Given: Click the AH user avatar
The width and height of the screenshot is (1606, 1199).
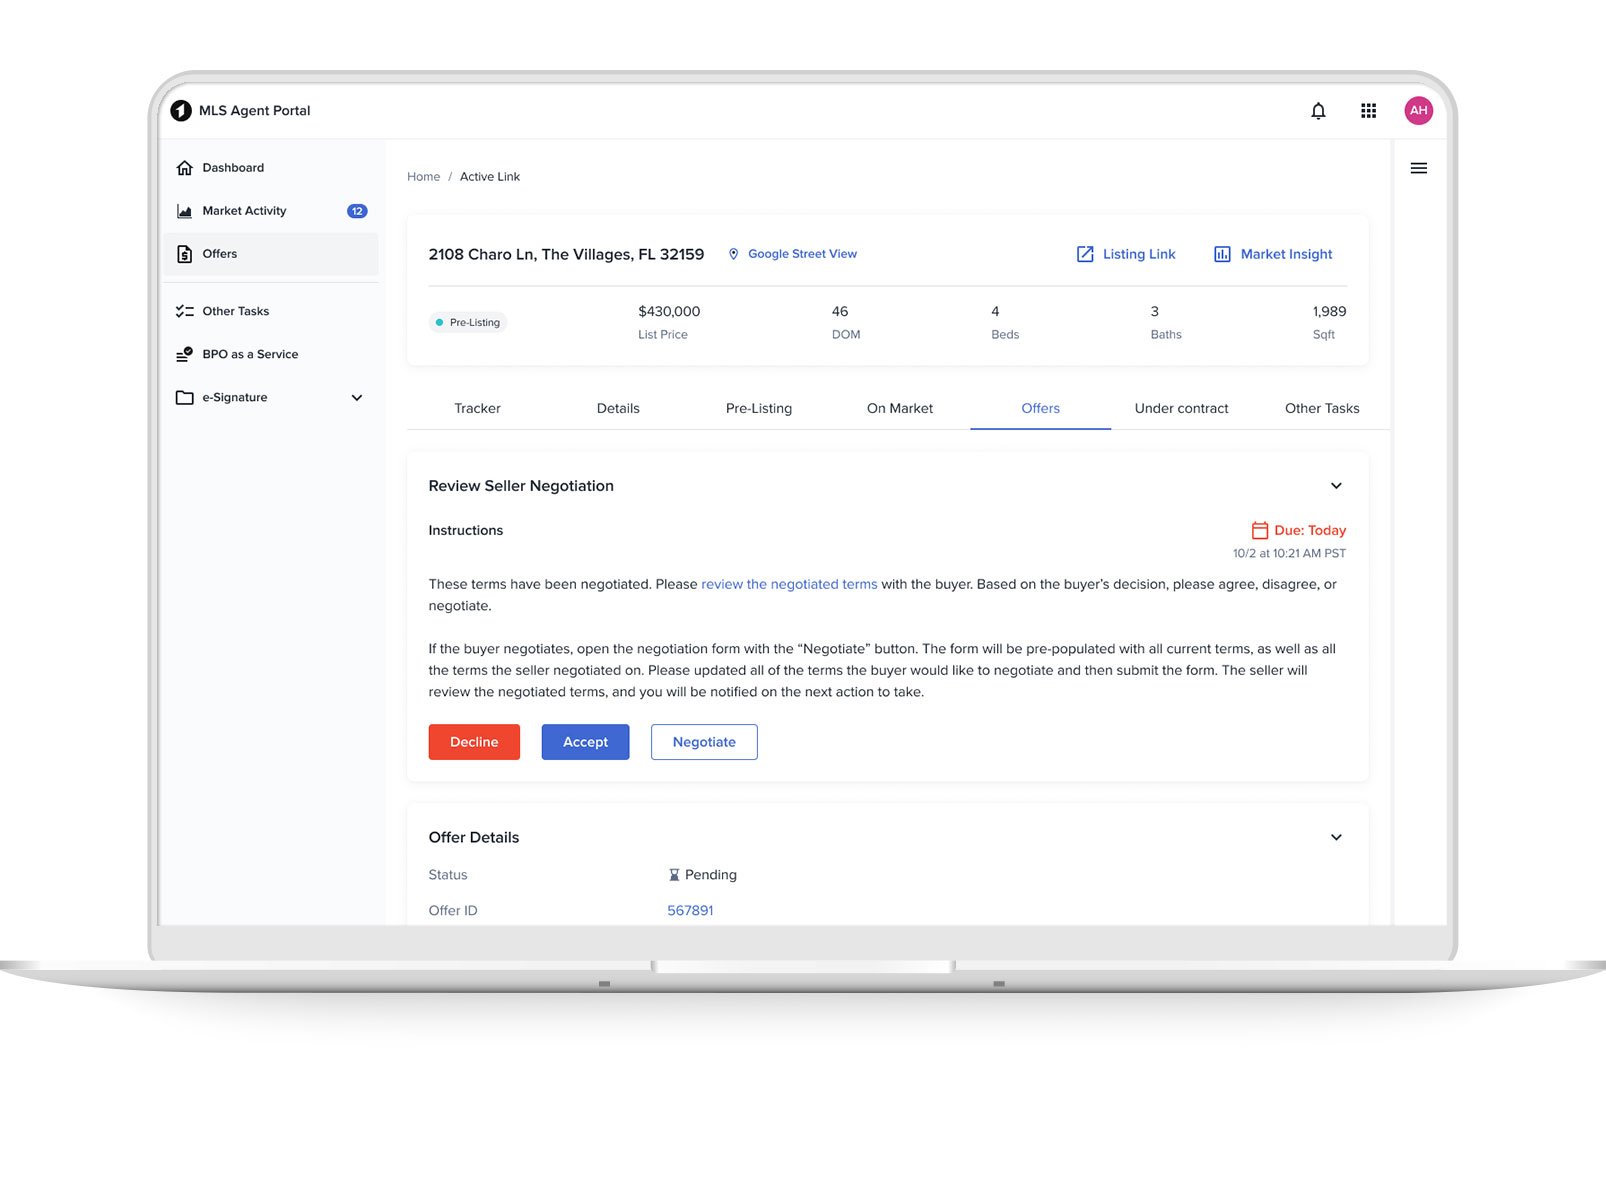Looking at the screenshot, I should (x=1418, y=111).
